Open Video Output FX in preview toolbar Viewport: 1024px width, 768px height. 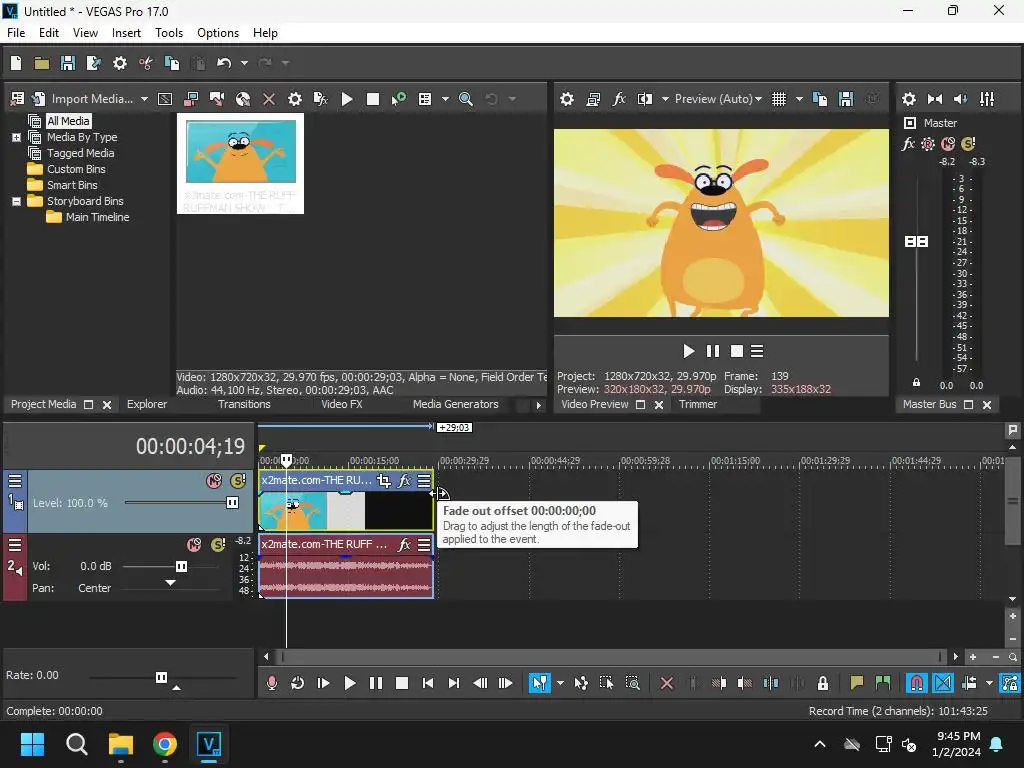[619, 99]
